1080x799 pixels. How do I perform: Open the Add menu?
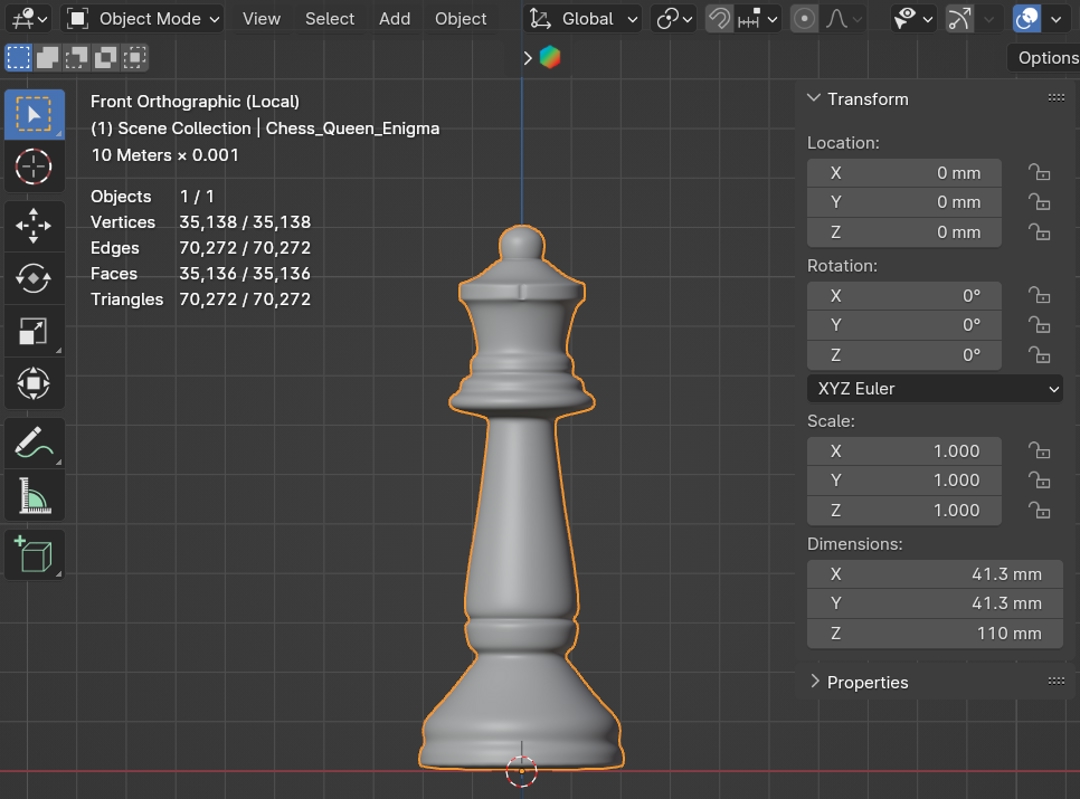tap(394, 19)
